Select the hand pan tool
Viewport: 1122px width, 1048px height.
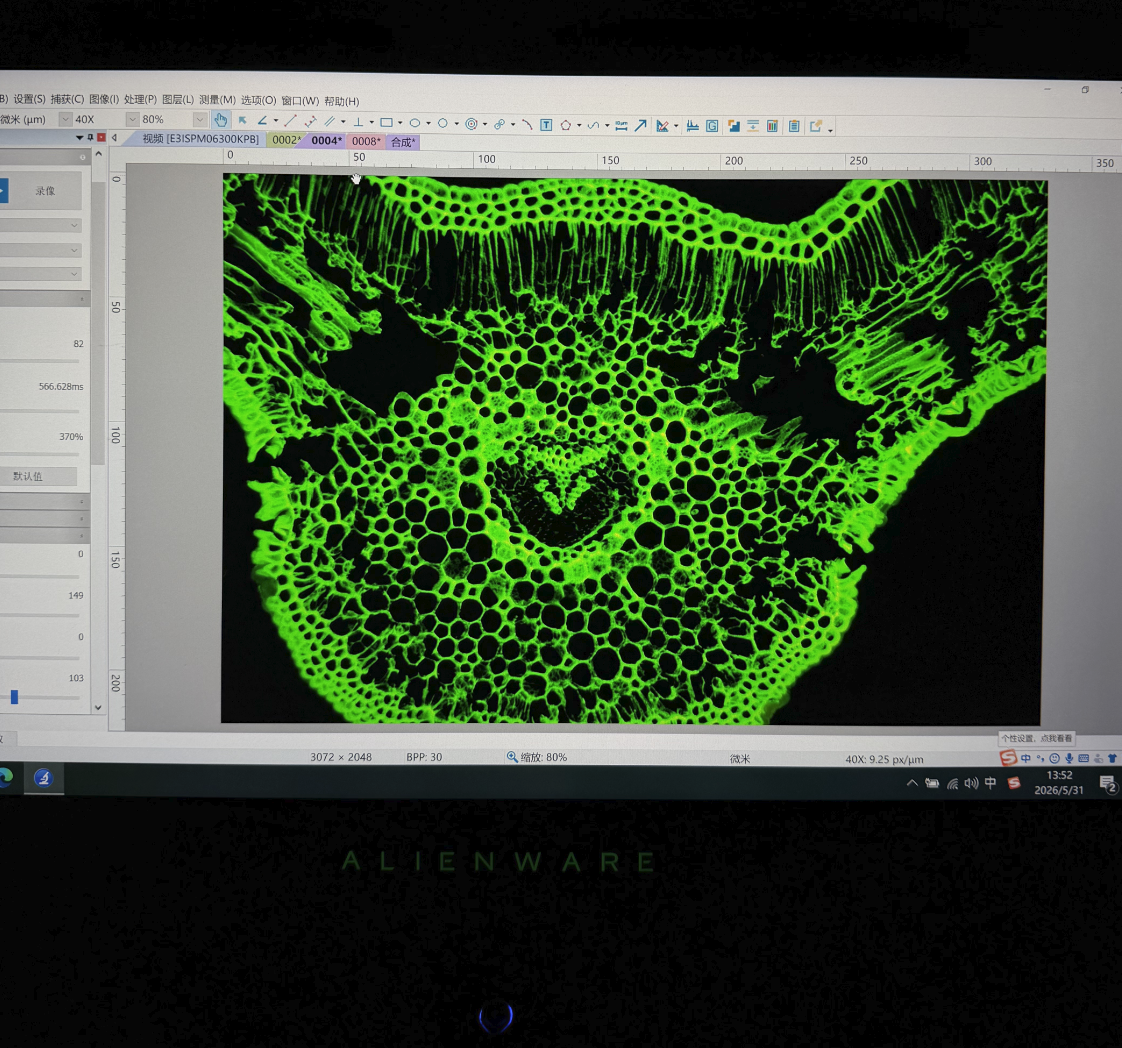(x=220, y=120)
